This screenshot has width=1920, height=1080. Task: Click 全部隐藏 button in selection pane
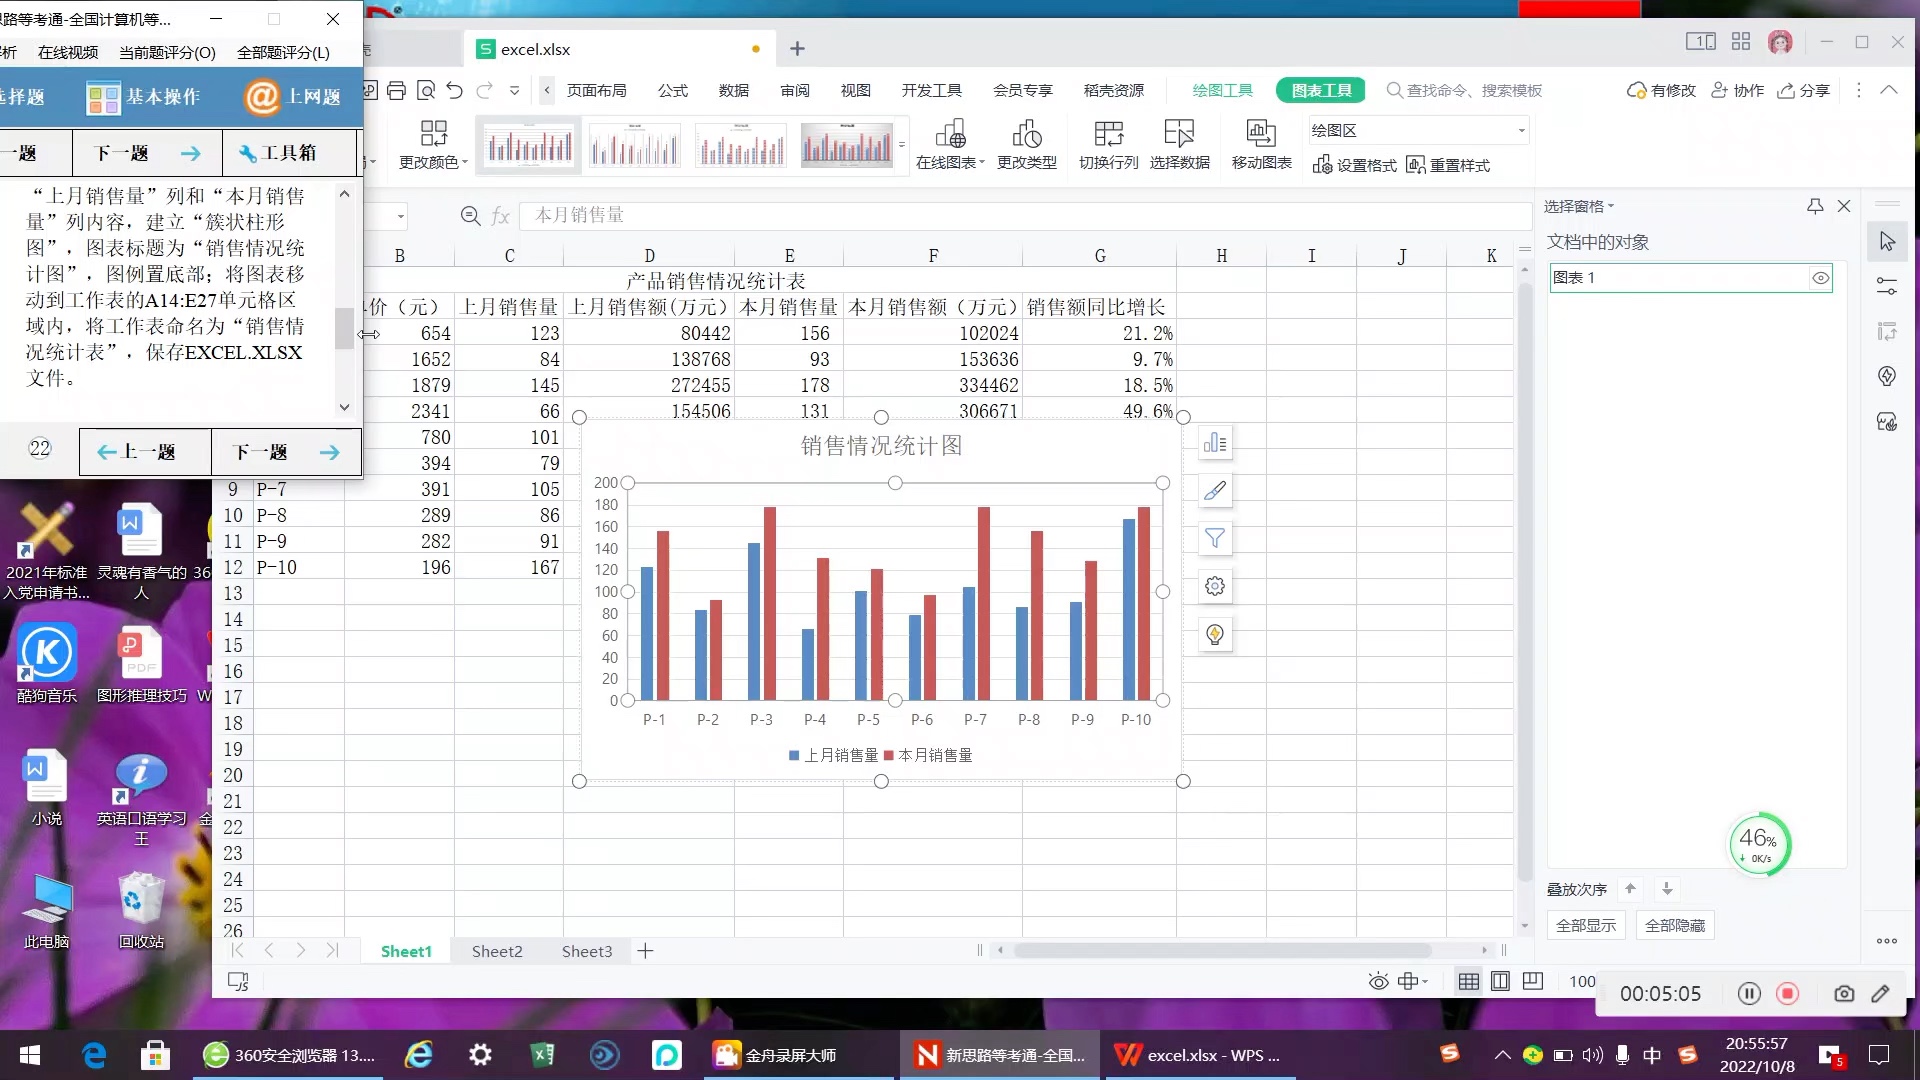point(1675,925)
